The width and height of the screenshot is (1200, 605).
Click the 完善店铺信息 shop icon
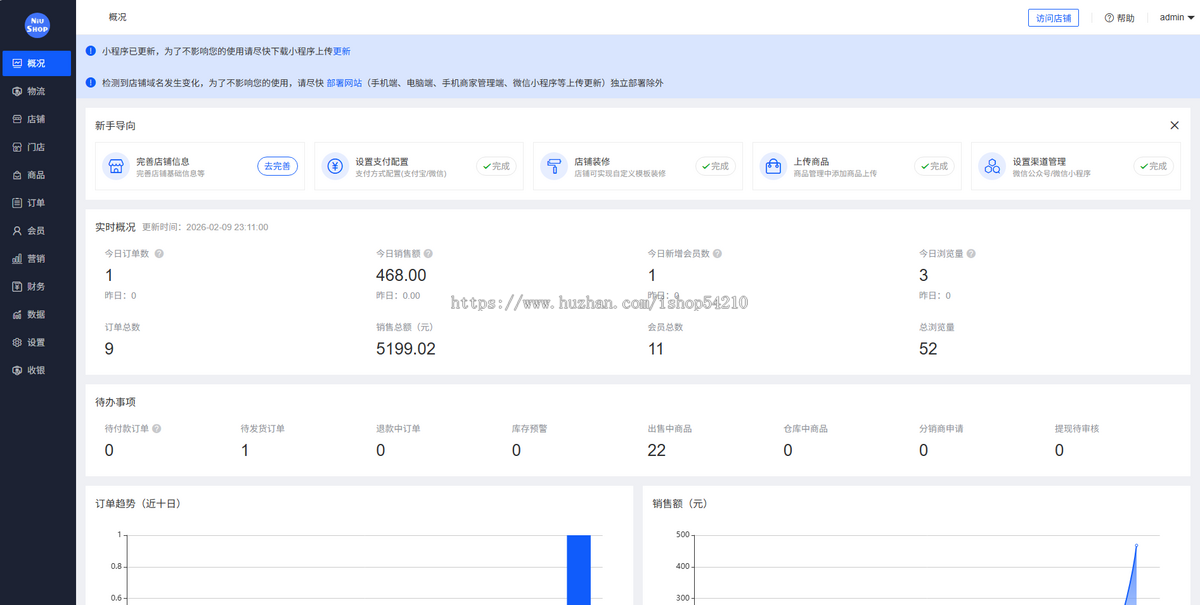(117, 166)
